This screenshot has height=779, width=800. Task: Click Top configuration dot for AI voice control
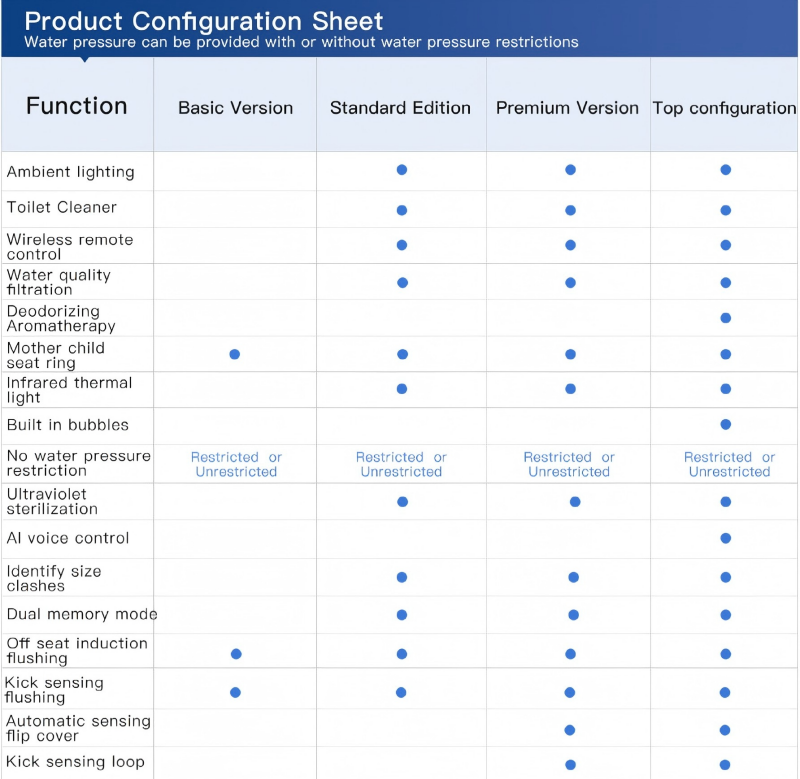pos(726,538)
